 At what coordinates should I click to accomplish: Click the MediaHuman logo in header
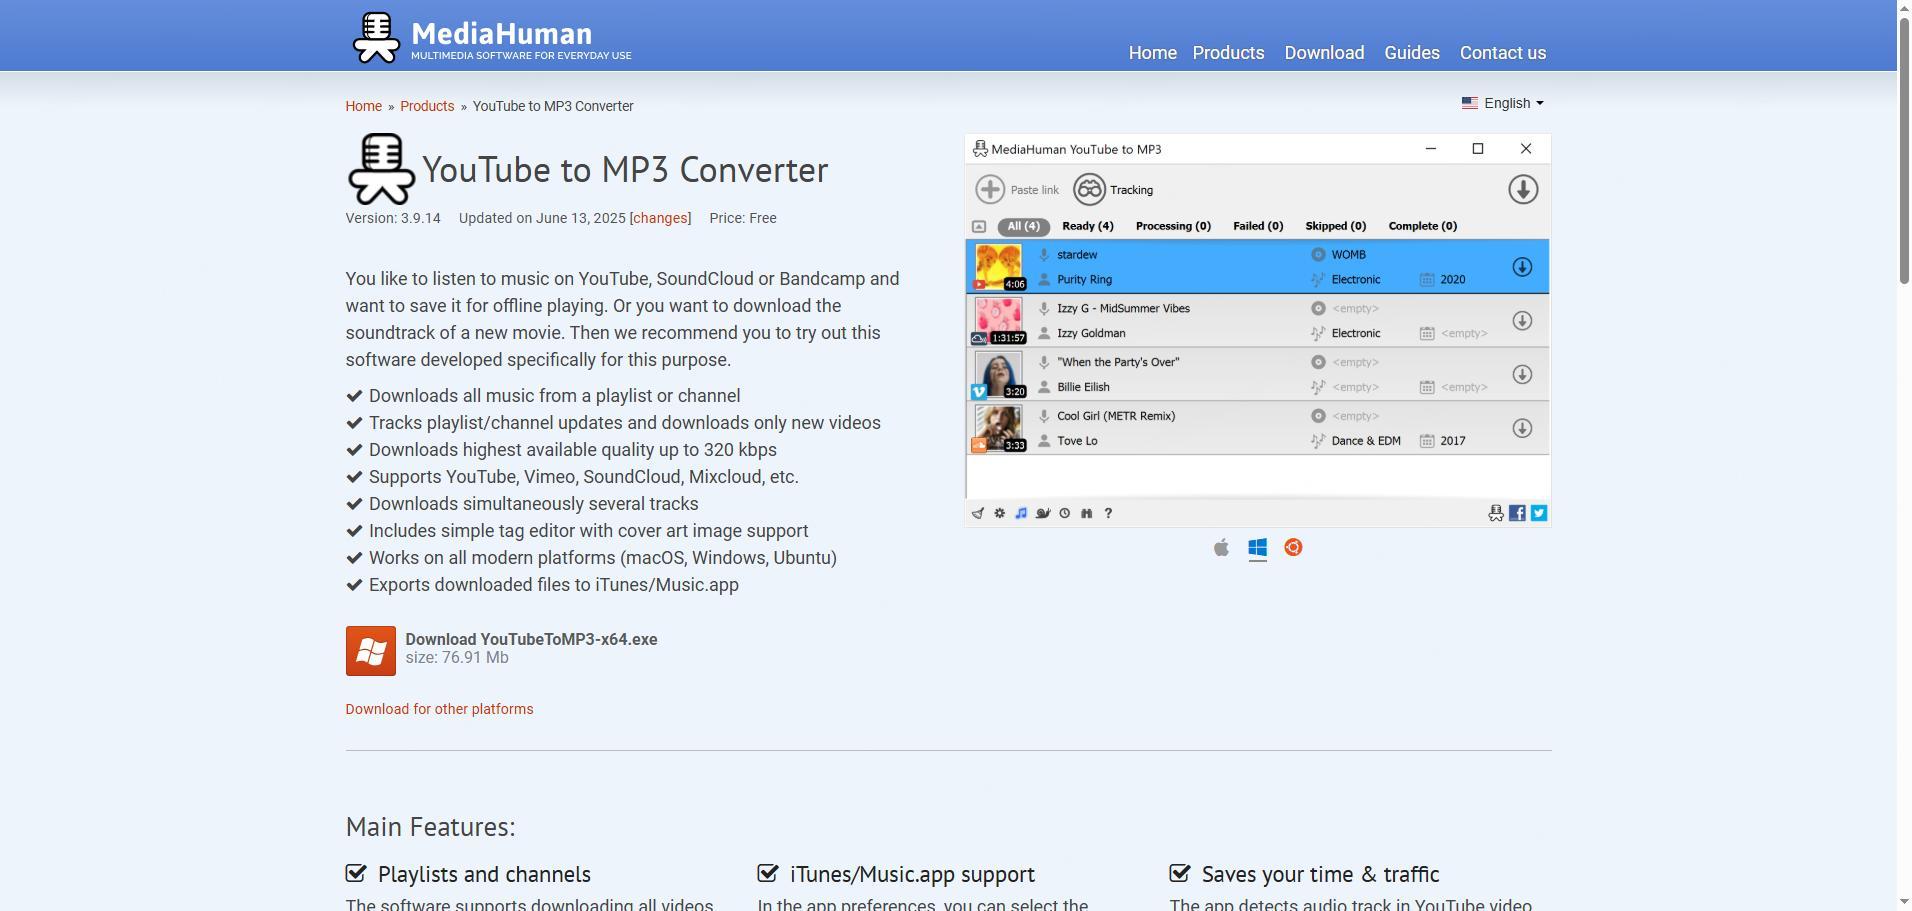[377, 38]
